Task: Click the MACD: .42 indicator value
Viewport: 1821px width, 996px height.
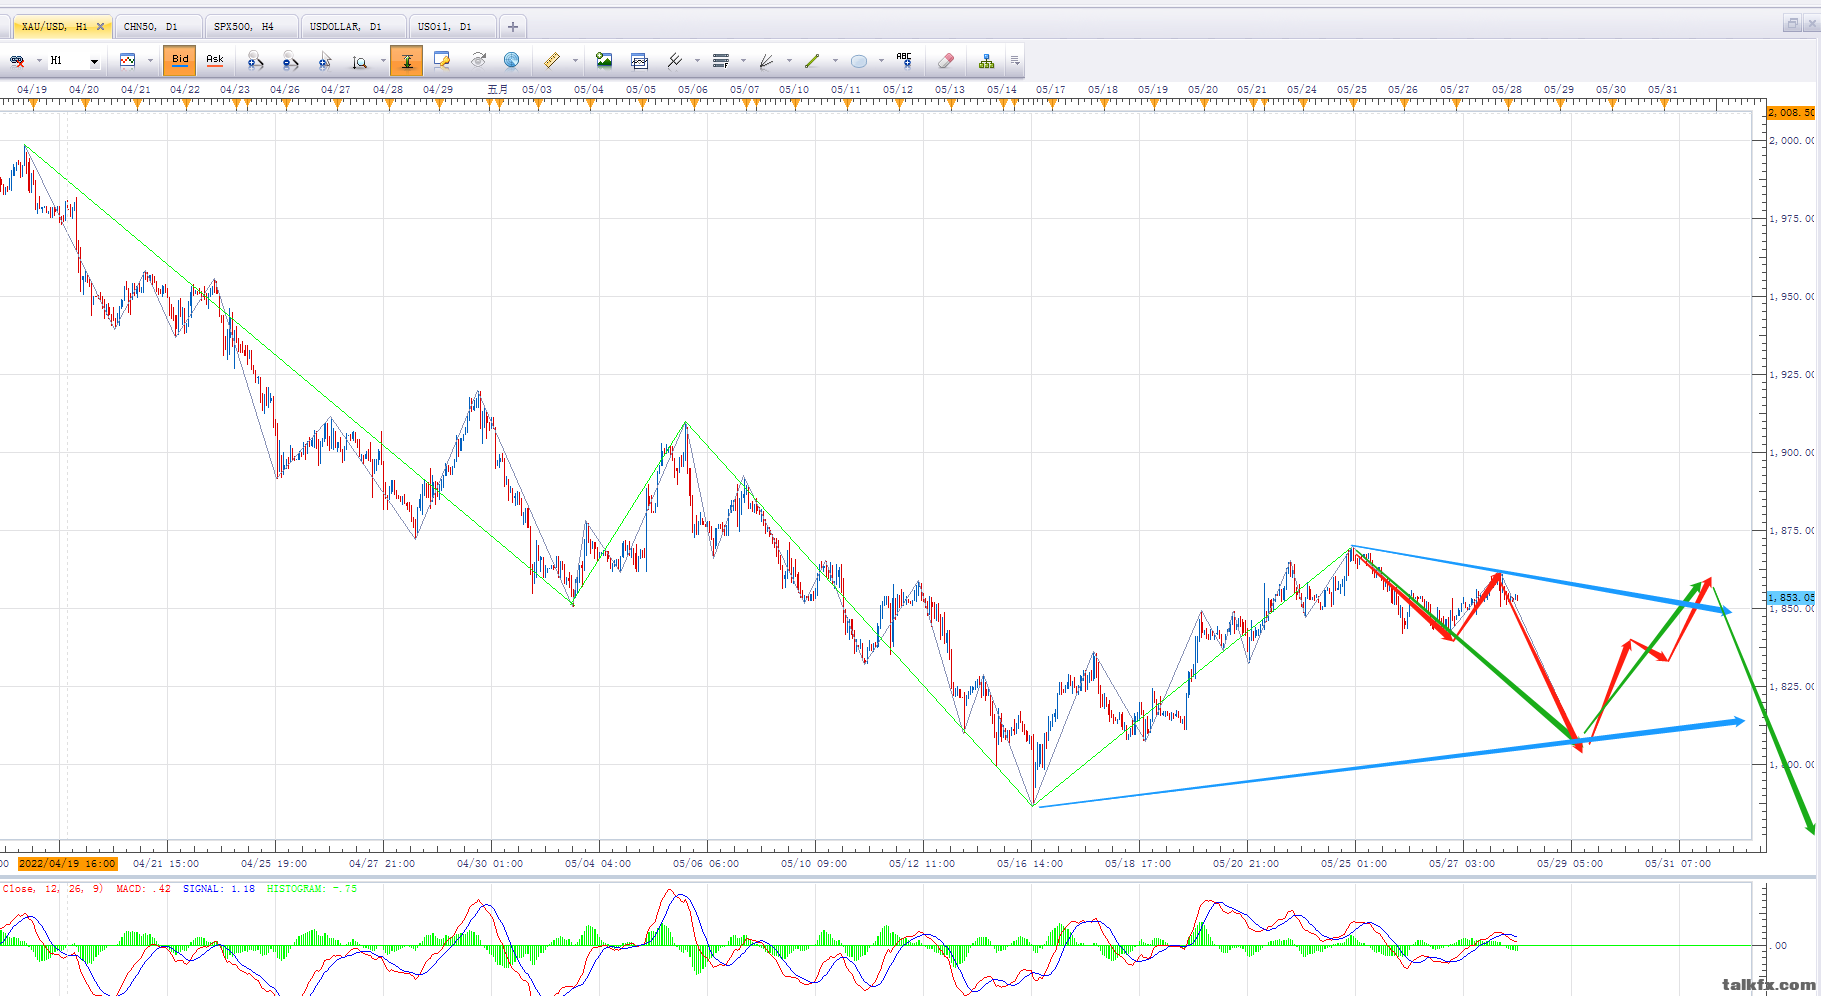Action: pyautogui.click(x=143, y=888)
